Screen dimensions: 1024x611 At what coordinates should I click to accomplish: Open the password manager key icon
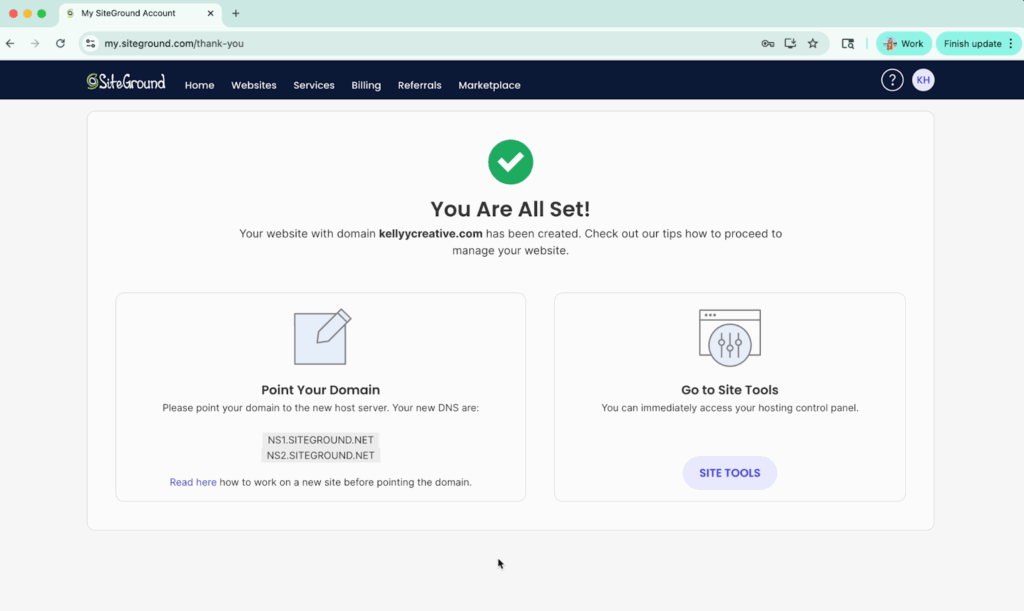coord(768,44)
